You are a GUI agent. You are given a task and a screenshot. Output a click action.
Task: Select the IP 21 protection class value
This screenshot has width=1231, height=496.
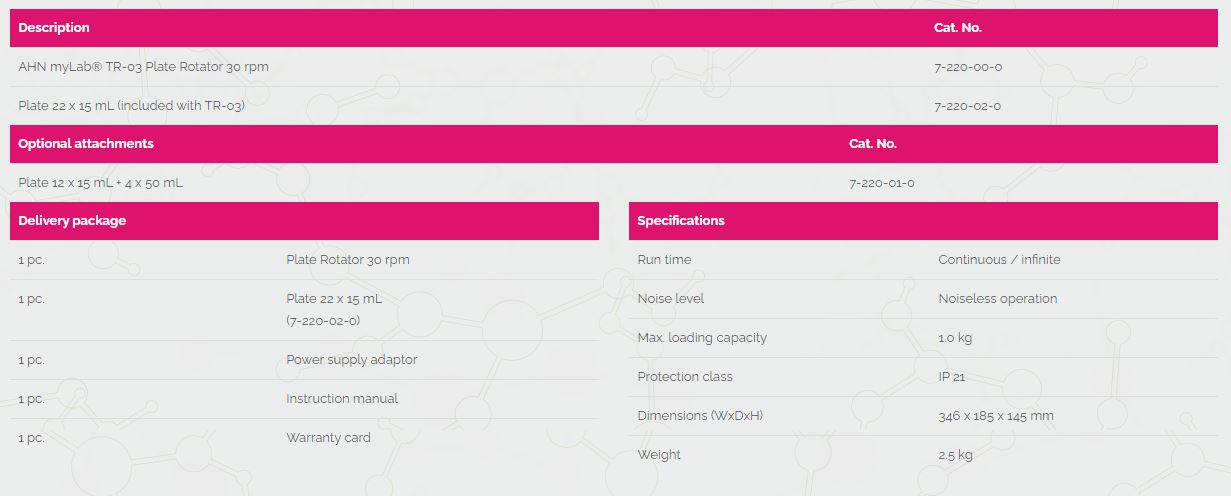pyautogui.click(x=951, y=377)
